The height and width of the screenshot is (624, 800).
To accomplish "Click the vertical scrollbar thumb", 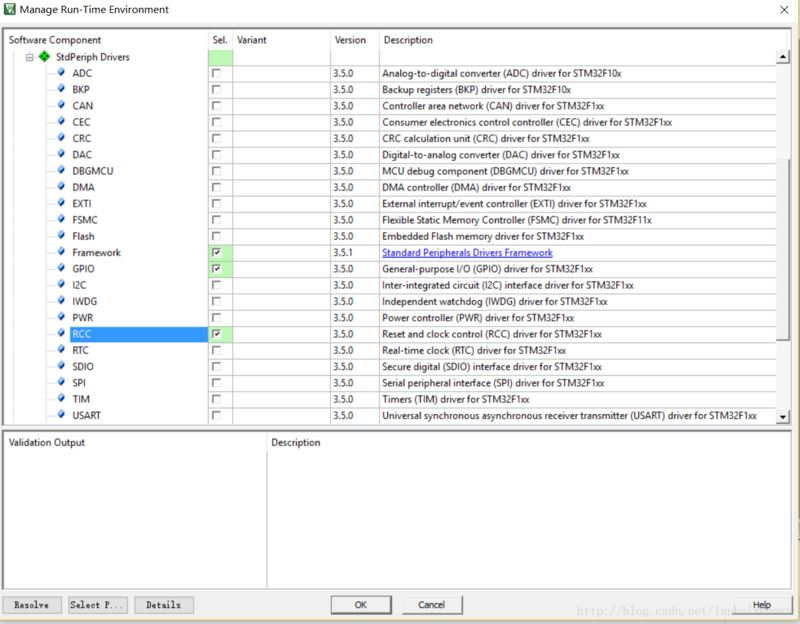I will (x=783, y=249).
